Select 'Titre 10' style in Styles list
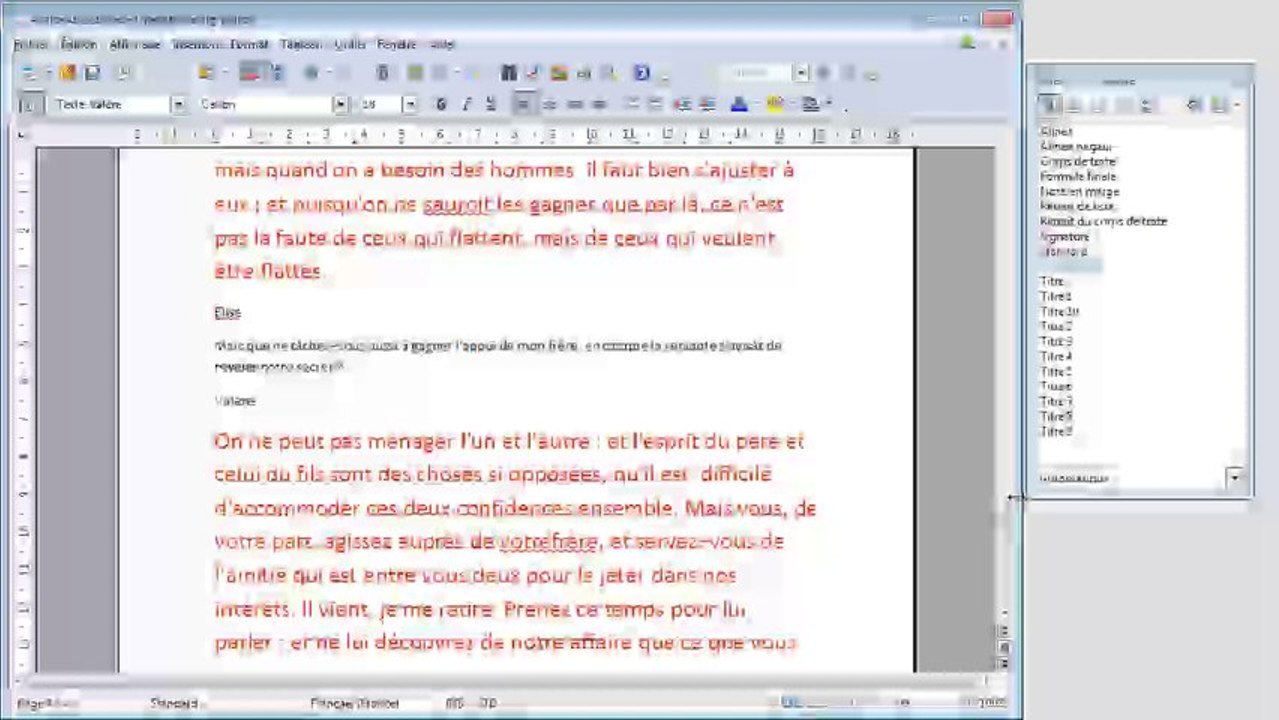Image resolution: width=1279 pixels, height=720 pixels. pyautogui.click(x=1059, y=311)
